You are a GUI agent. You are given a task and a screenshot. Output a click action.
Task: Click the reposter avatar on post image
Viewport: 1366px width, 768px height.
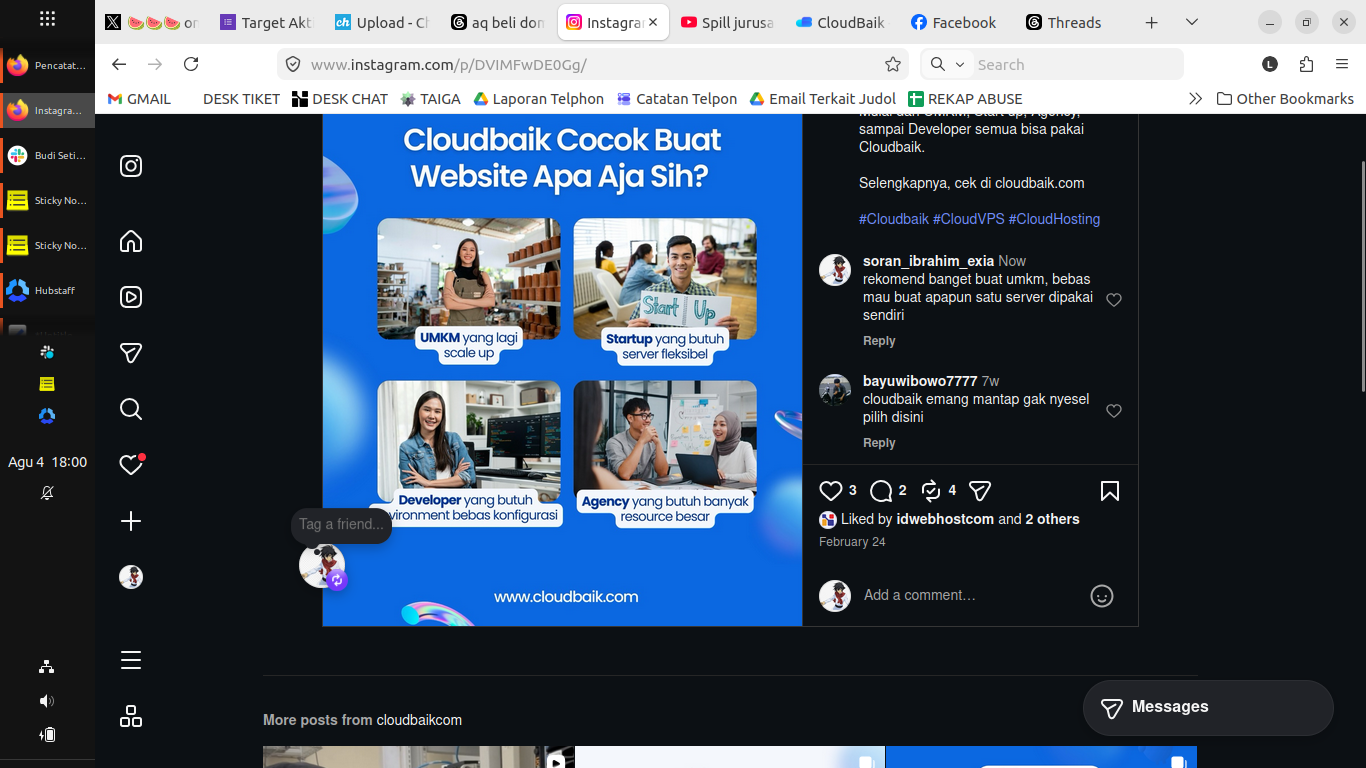322,566
